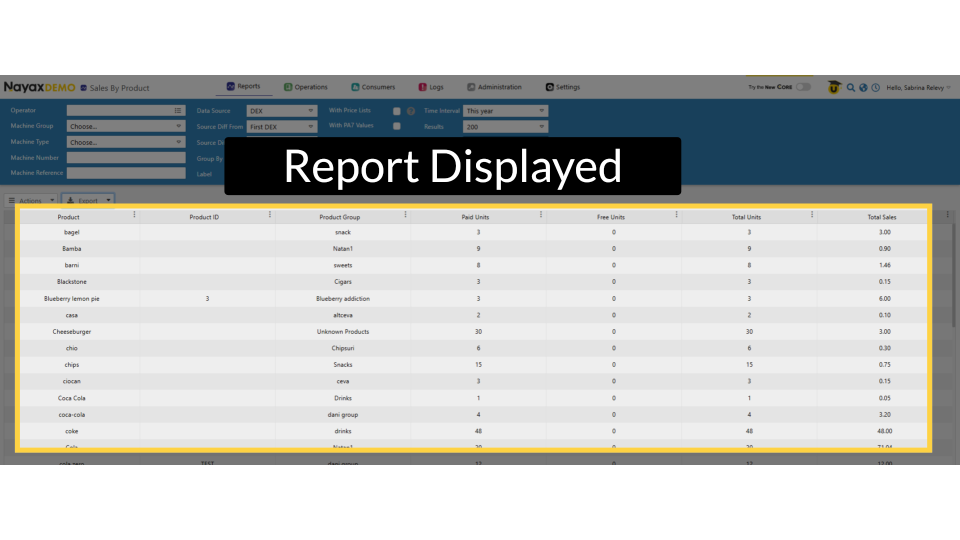
Task: Expand the Data Source dropdown
Action: tap(281, 111)
